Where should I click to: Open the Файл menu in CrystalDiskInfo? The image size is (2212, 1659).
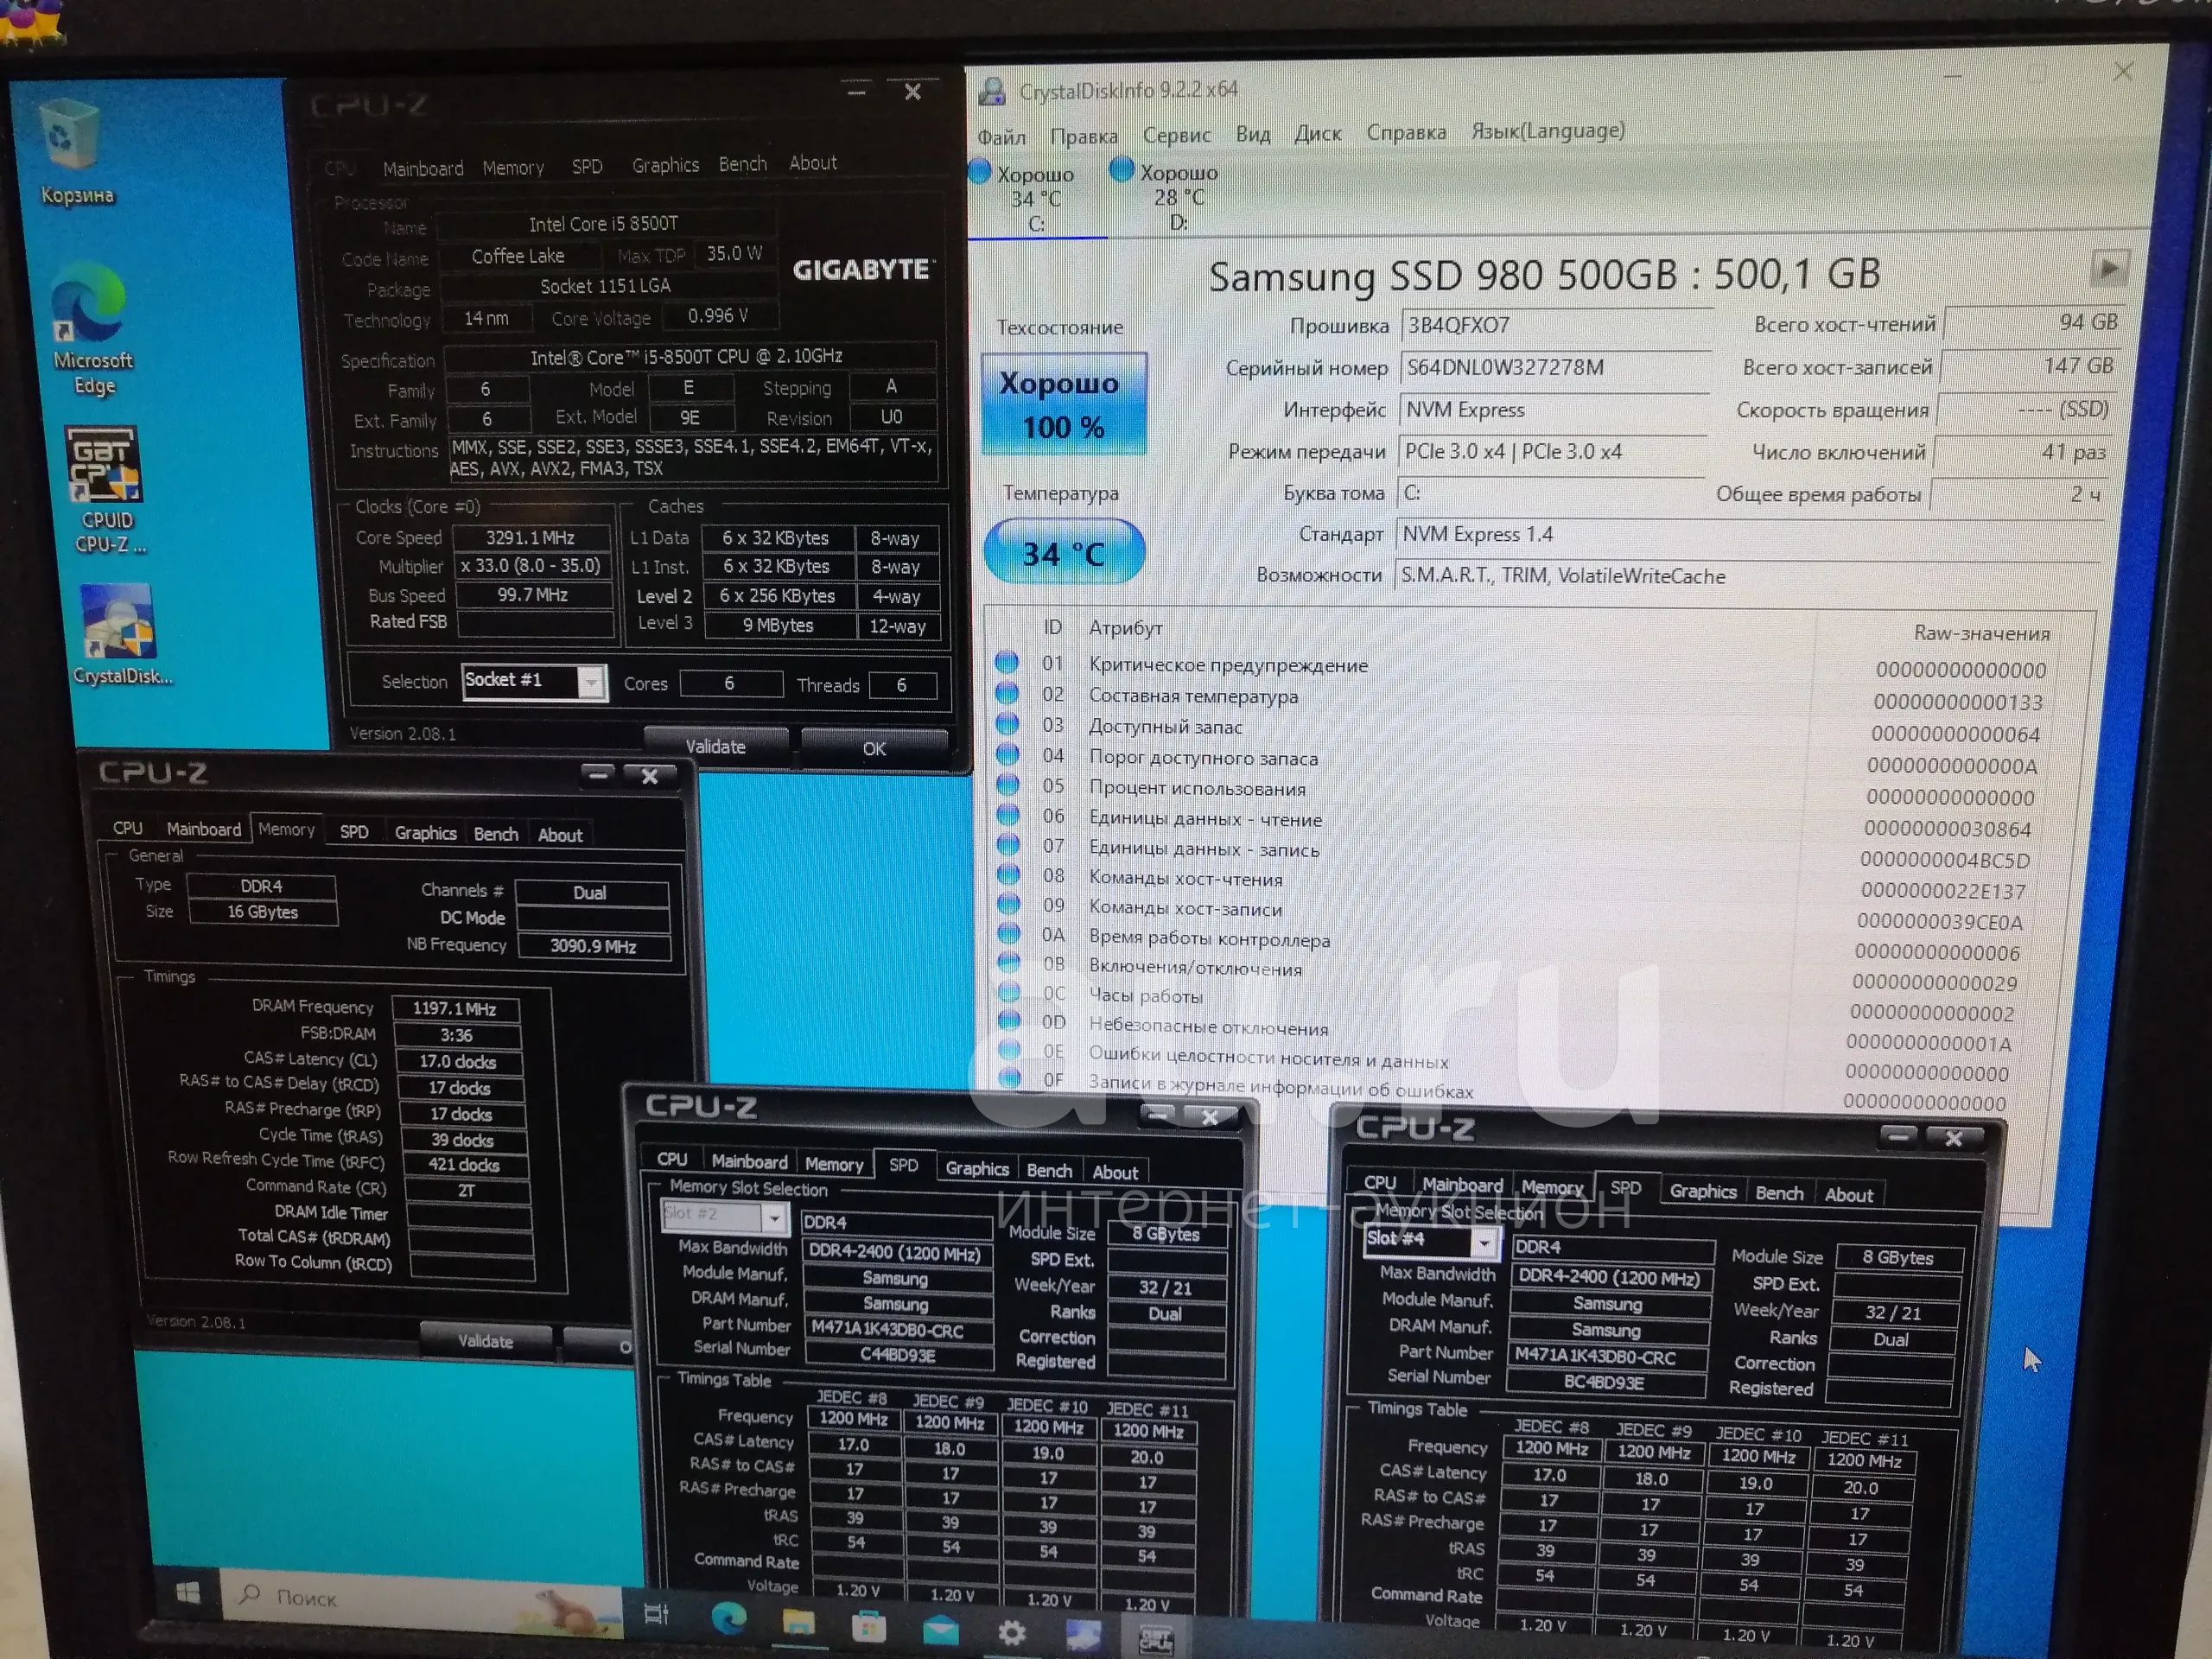pyautogui.click(x=1001, y=137)
